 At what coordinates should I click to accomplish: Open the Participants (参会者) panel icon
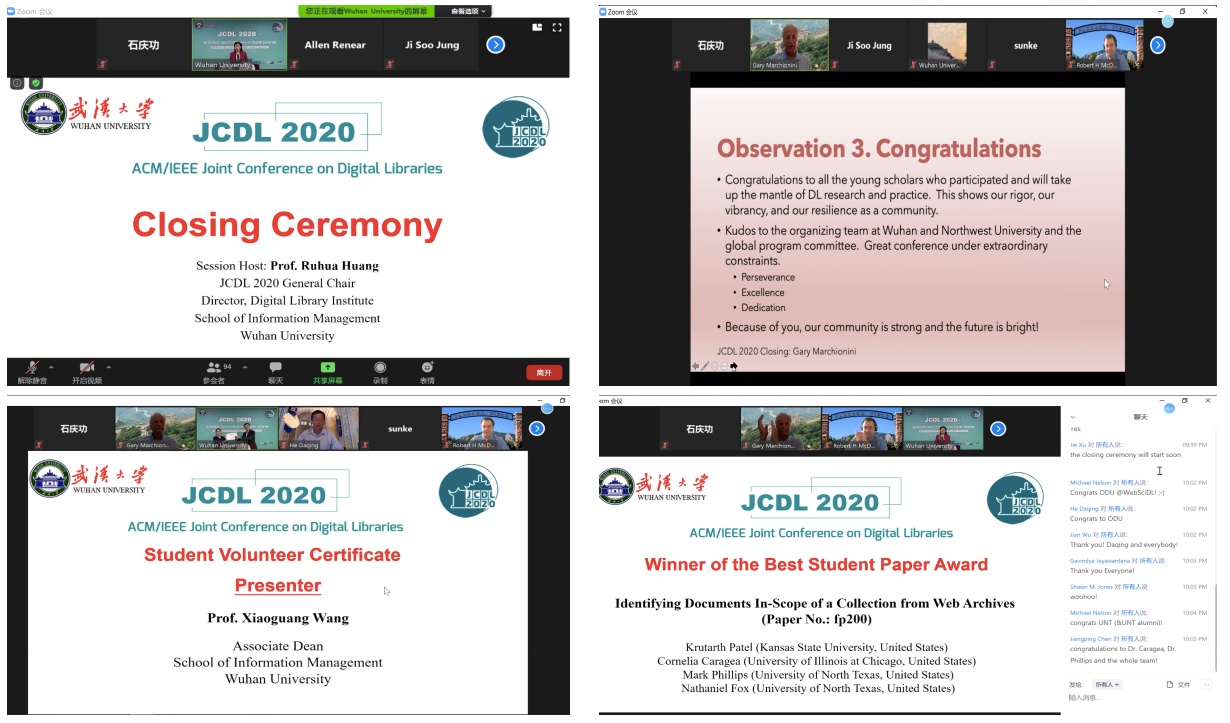pos(214,368)
